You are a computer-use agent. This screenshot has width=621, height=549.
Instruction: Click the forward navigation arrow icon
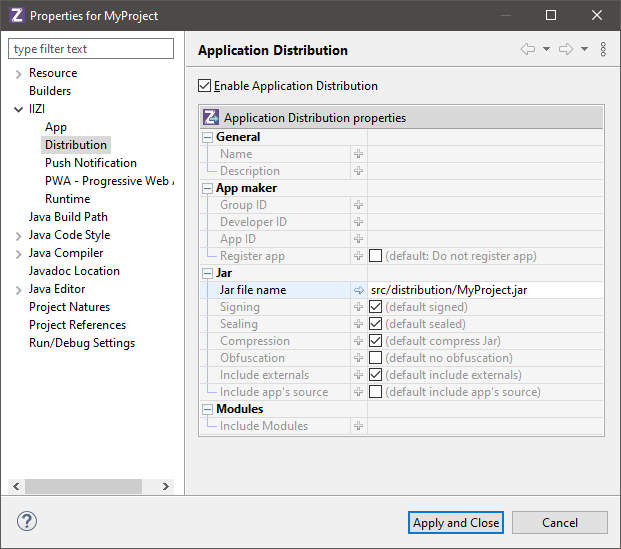566,50
